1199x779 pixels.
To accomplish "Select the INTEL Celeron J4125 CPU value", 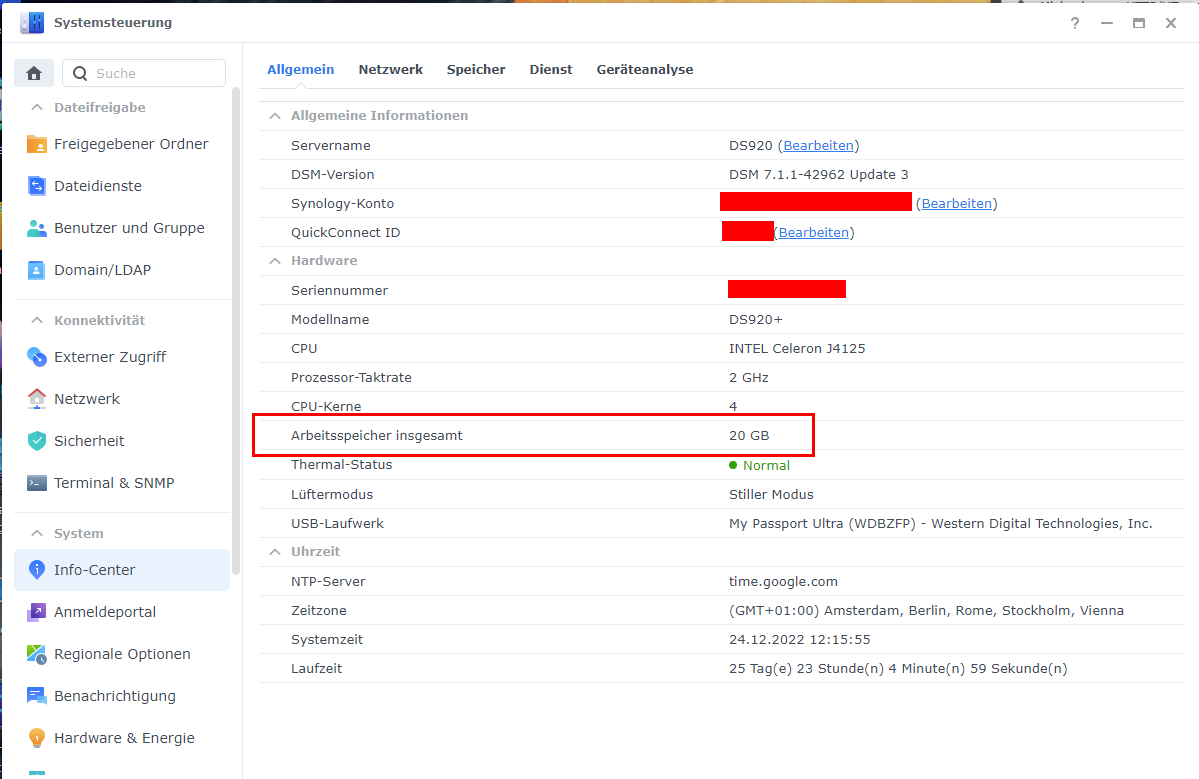I will 797,349.
